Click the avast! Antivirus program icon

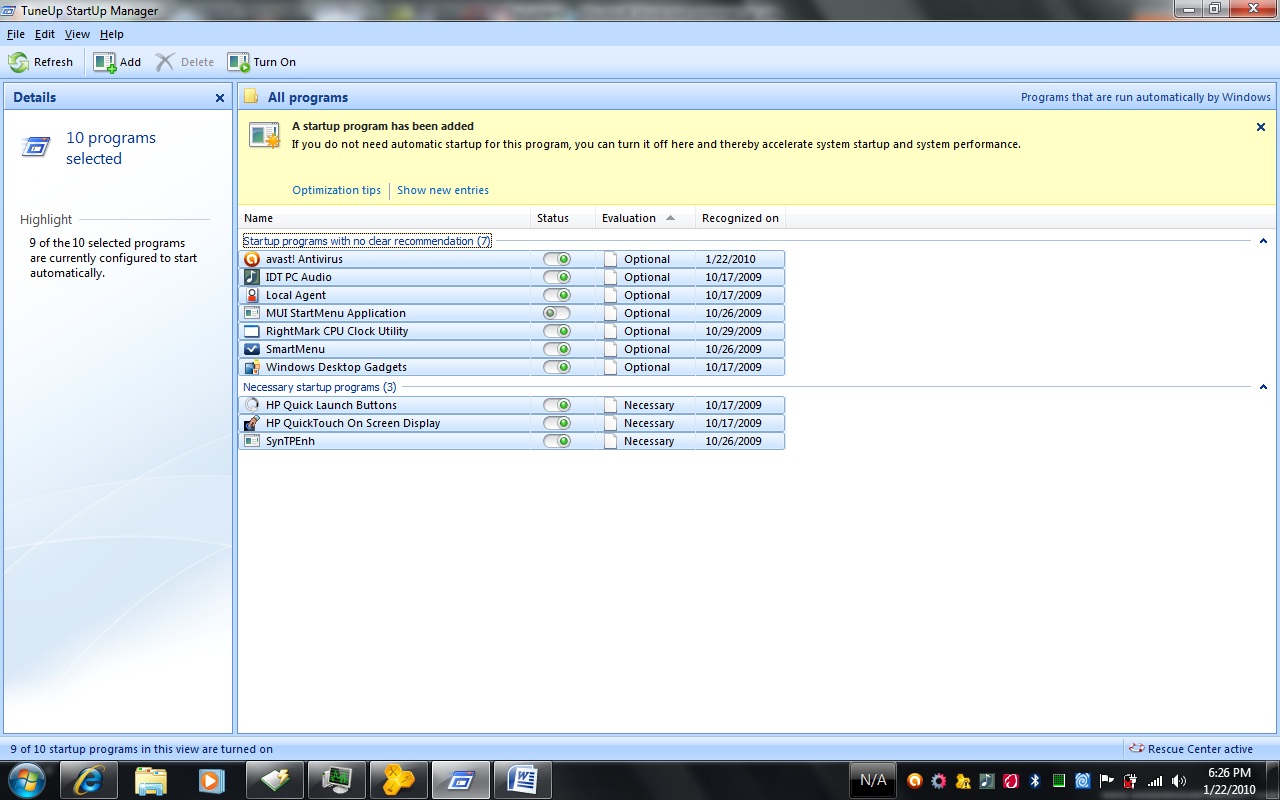tap(252, 259)
